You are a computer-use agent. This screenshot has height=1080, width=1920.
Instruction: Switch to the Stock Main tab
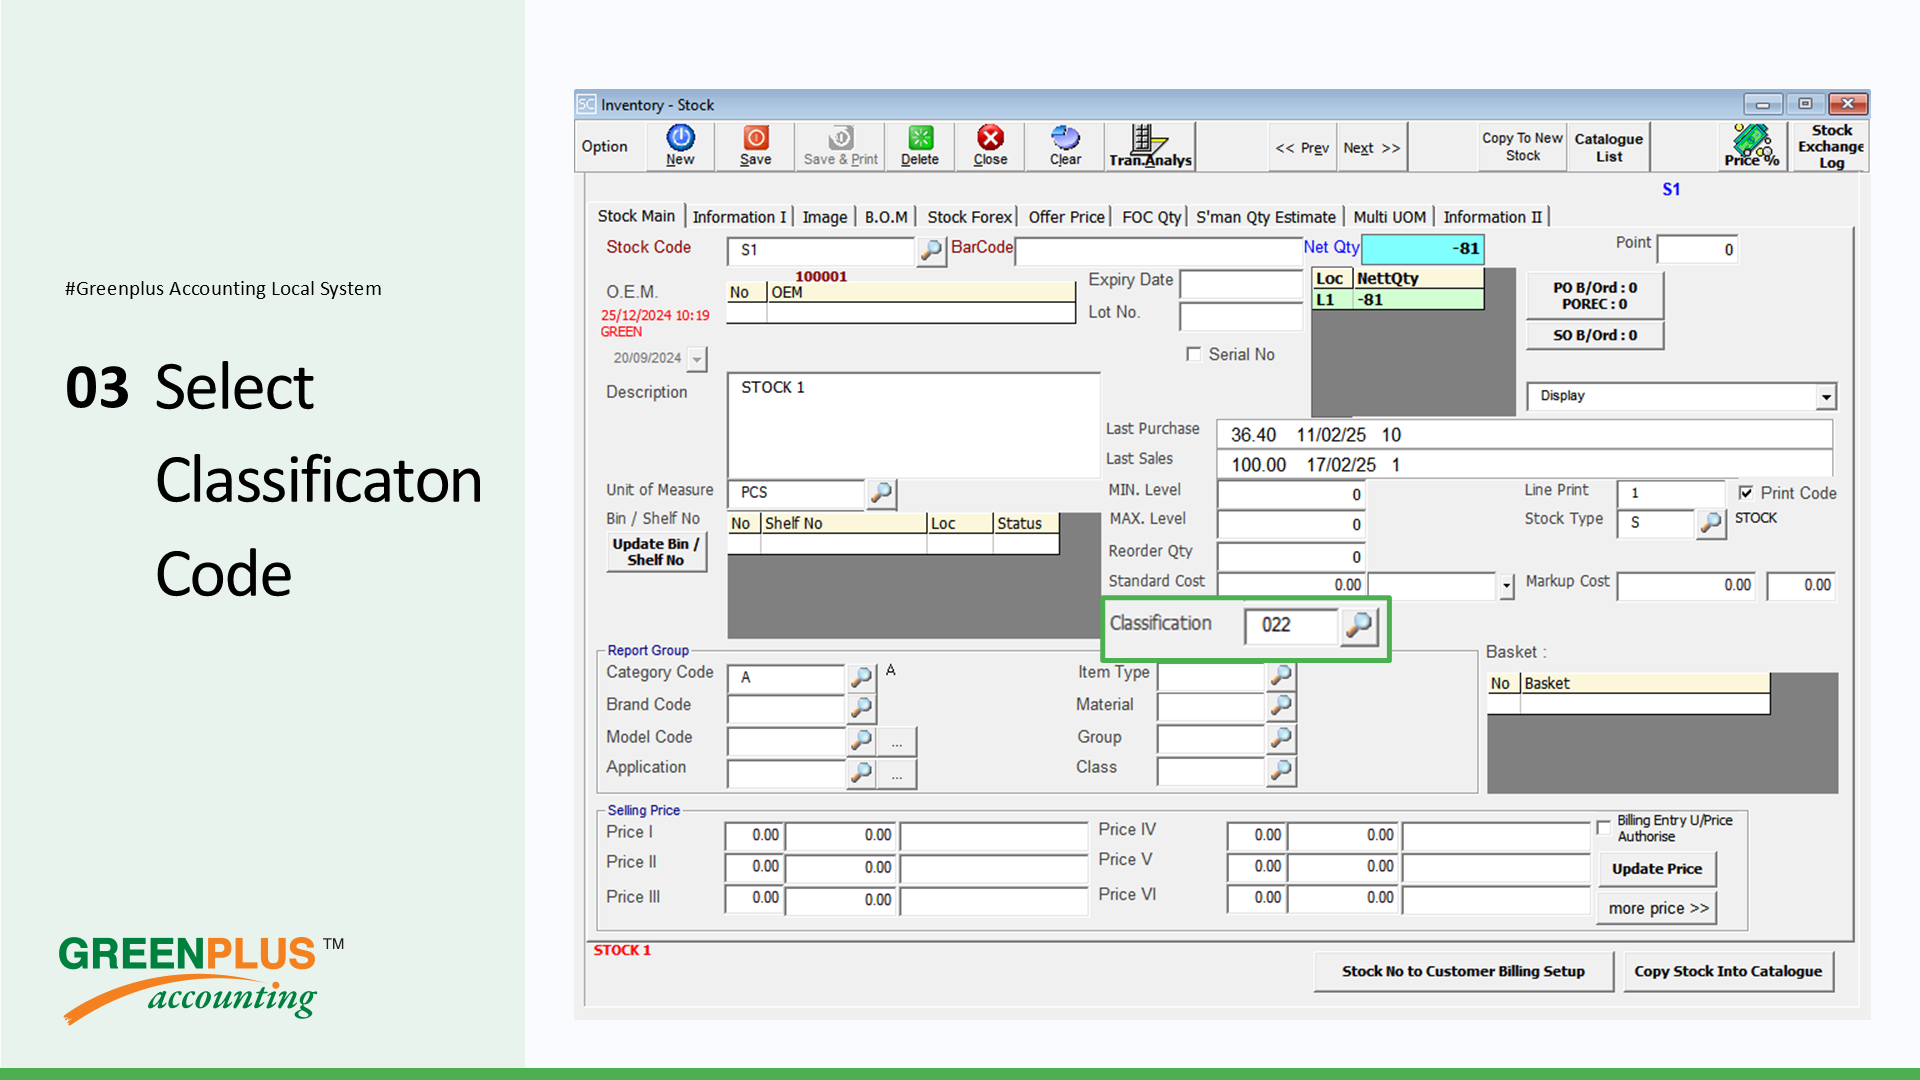point(636,216)
